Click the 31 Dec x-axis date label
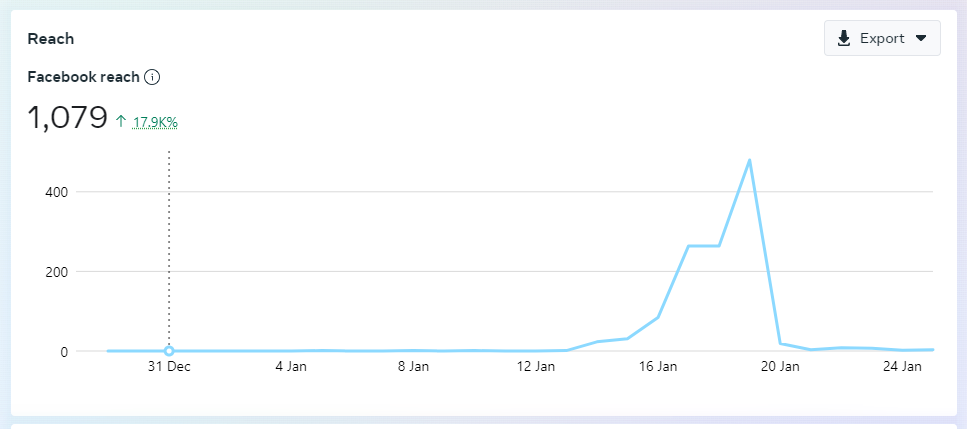 [x=169, y=367]
